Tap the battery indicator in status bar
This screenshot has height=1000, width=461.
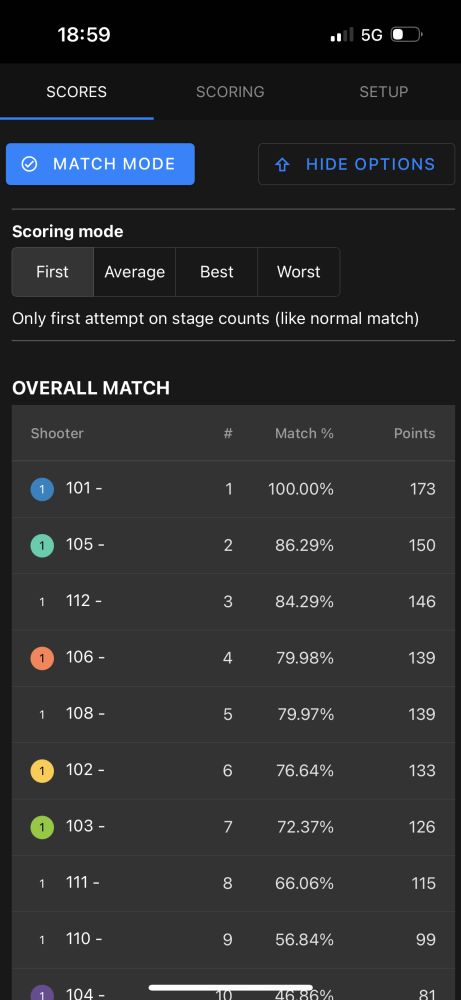[x=406, y=34]
